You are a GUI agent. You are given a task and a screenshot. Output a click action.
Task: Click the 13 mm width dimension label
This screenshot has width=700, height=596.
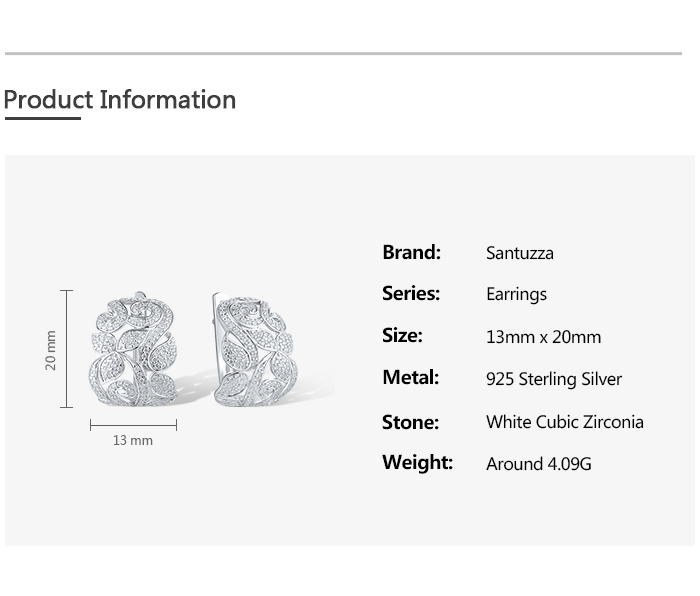[133, 440]
